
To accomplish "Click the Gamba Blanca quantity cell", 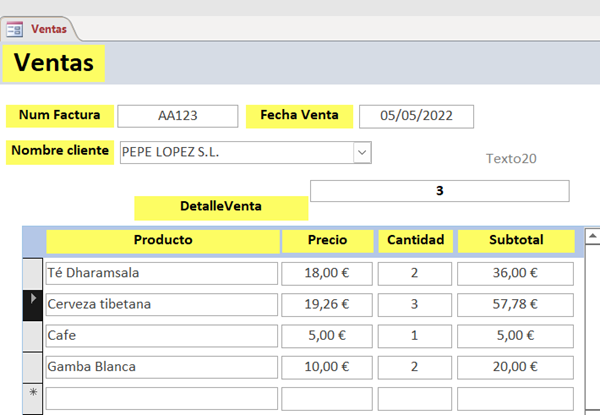I will 415,366.
